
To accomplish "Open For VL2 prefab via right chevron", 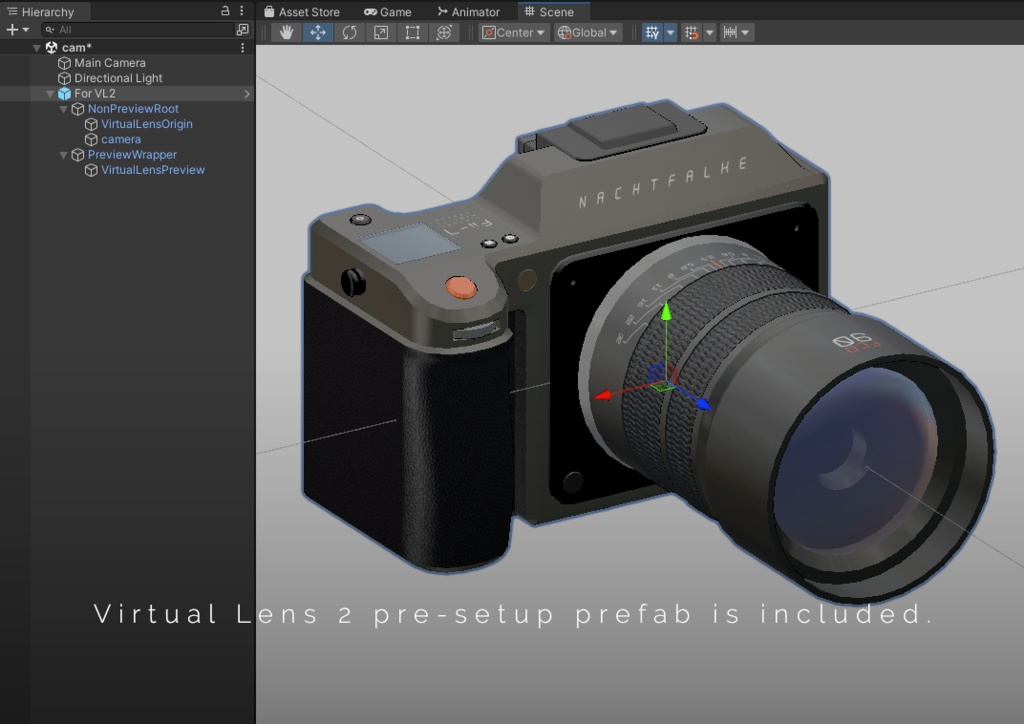I will [246, 94].
